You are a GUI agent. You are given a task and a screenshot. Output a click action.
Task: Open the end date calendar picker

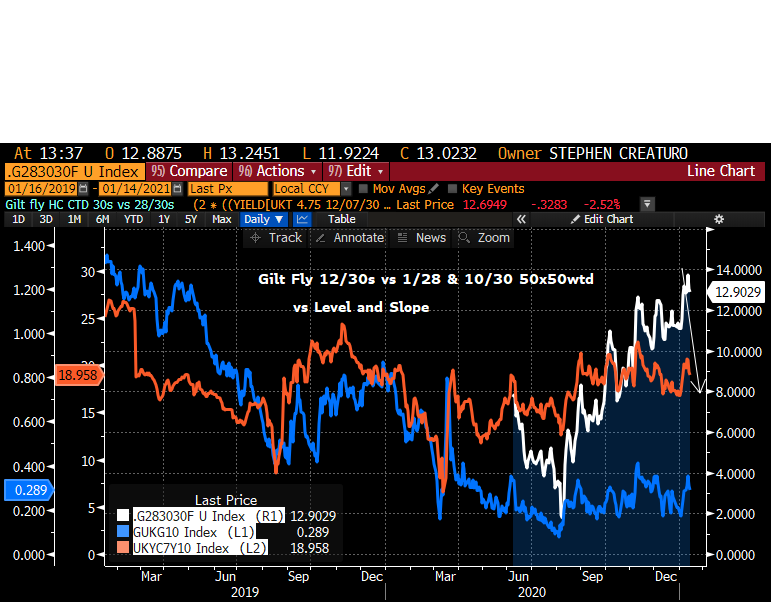tap(178, 189)
